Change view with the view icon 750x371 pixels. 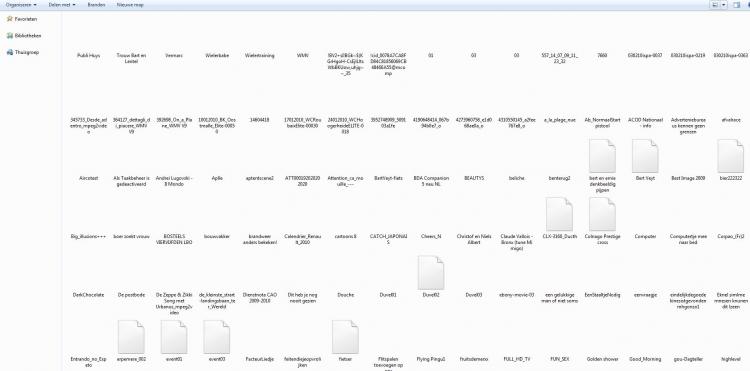[x=715, y=5]
